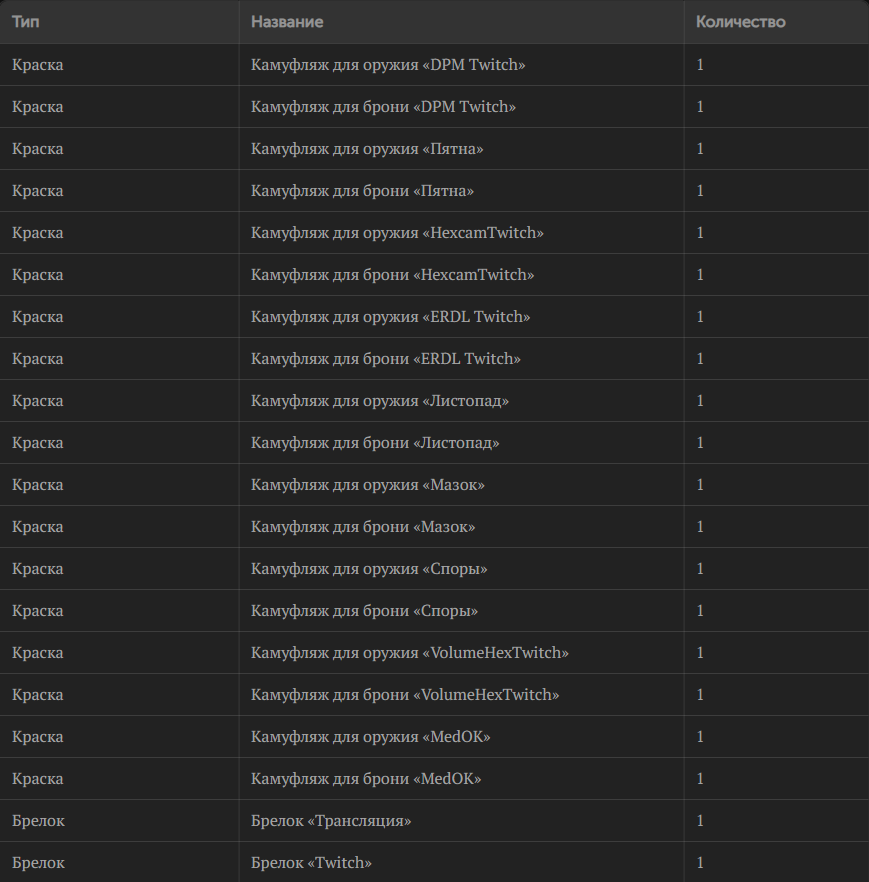Click Камуфляж для брони «Пятна» name

click(362, 191)
